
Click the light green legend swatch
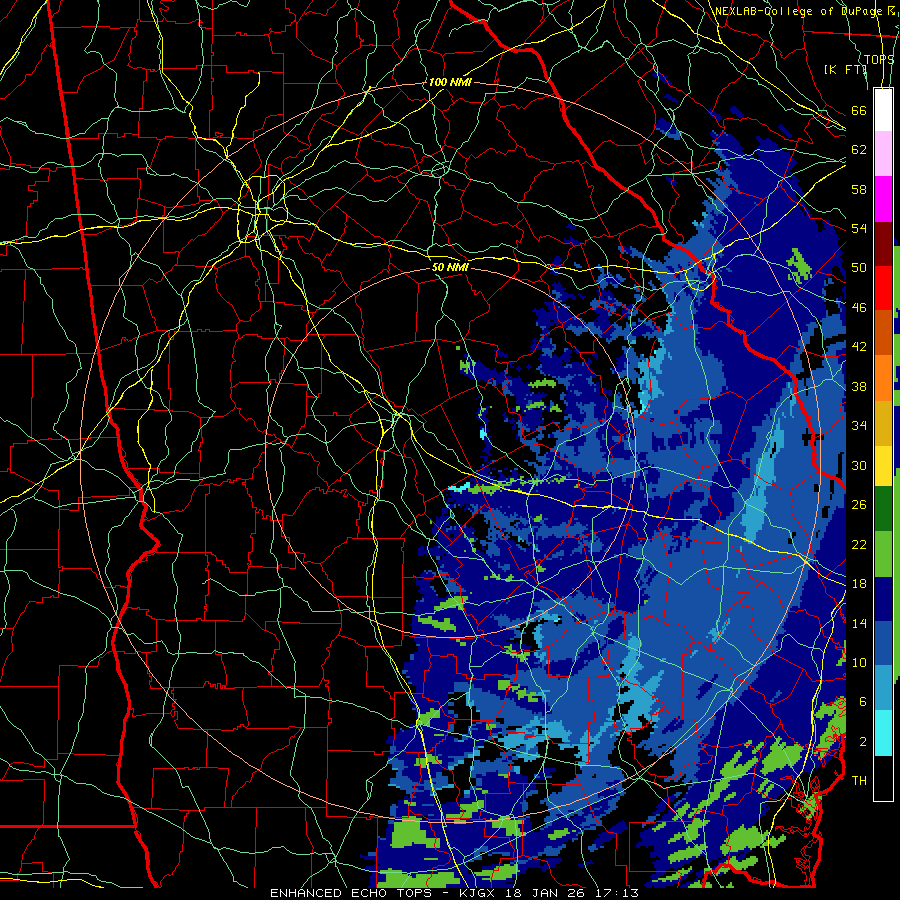coord(883,556)
